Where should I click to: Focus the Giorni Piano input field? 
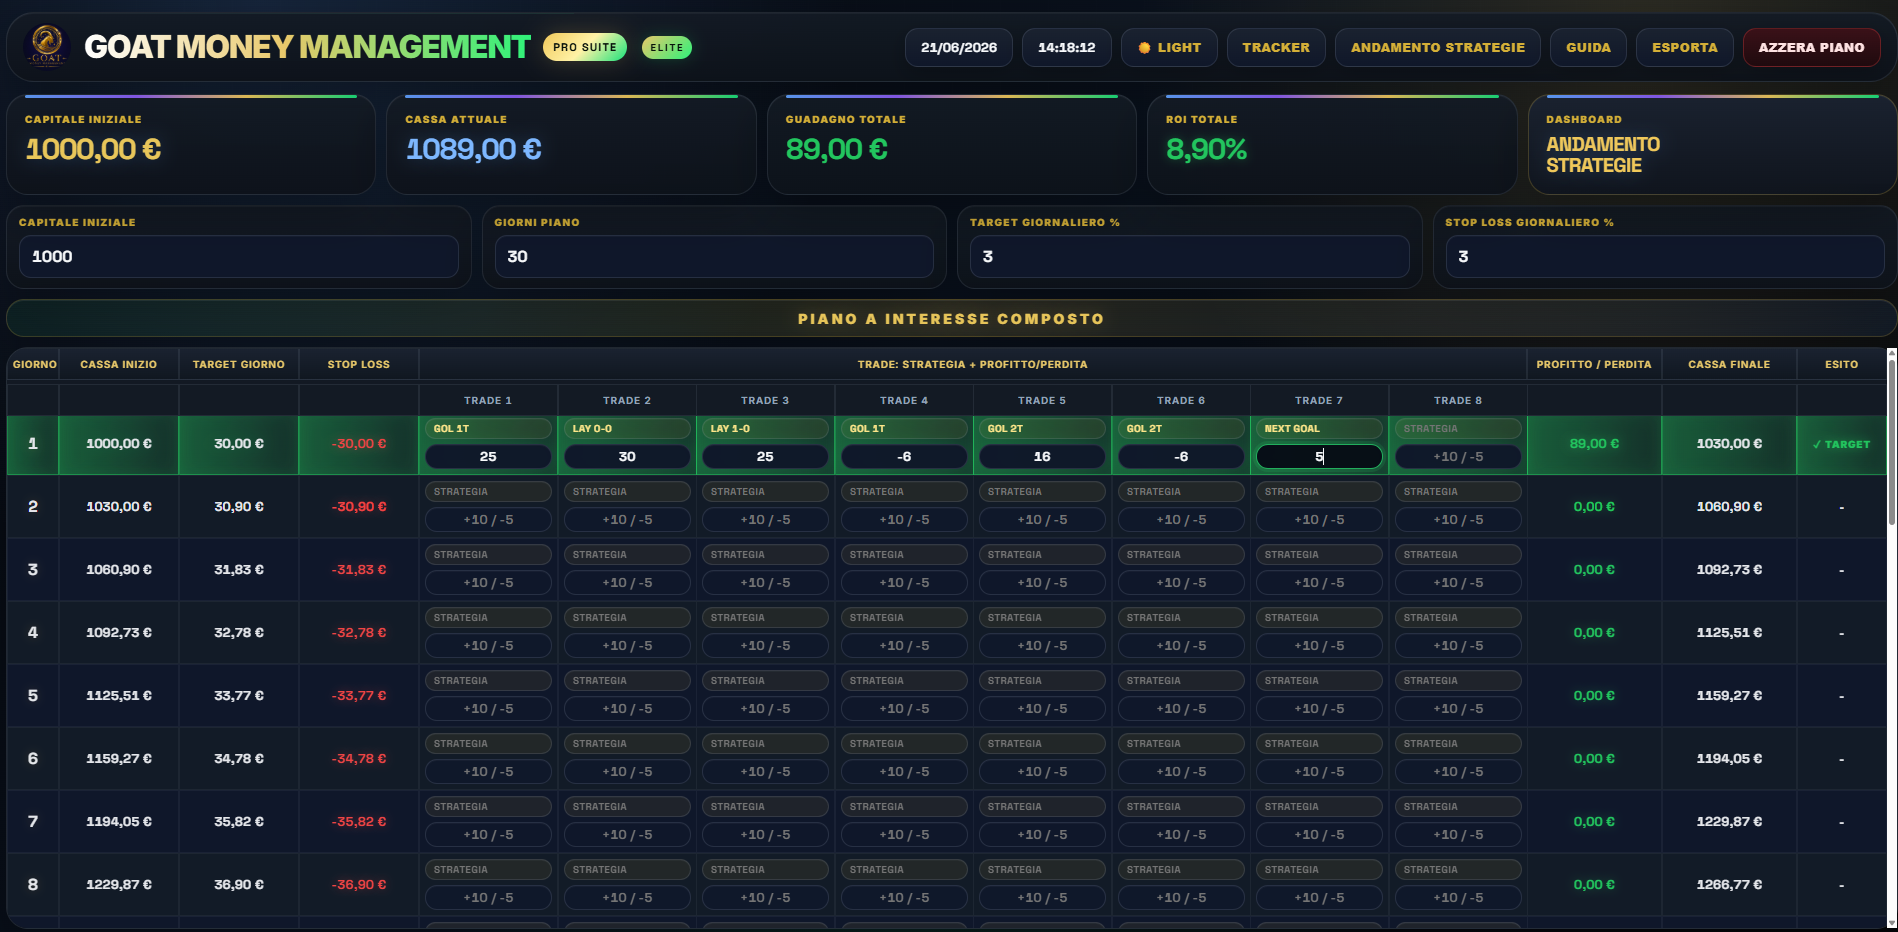click(x=714, y=257)
